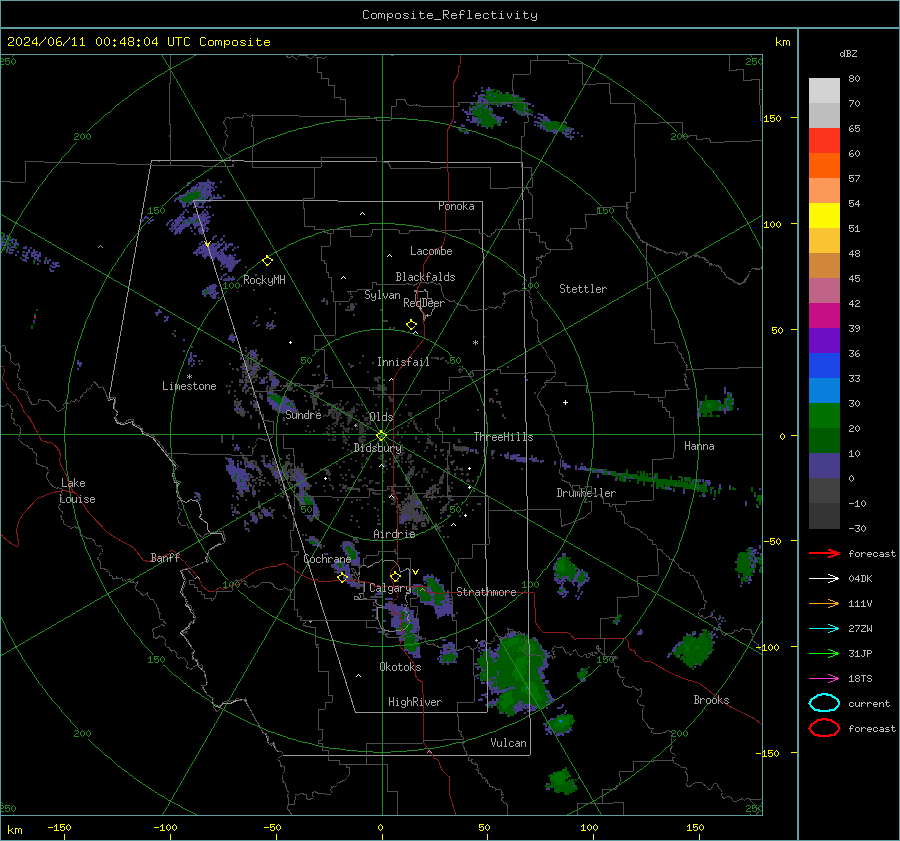Select the bright green 20-30 dBZ swatch
The height and width of the screenshot is (841, 900).
pos(824,416)
